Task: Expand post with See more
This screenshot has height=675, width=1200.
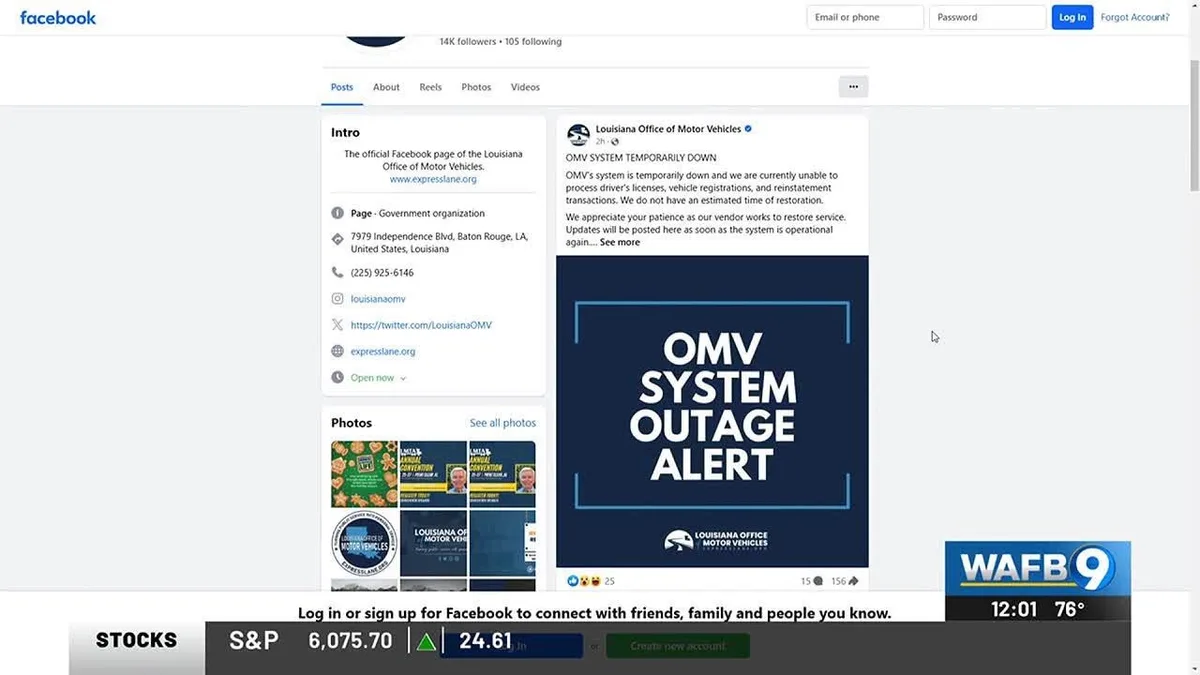Action: point(620,242)
